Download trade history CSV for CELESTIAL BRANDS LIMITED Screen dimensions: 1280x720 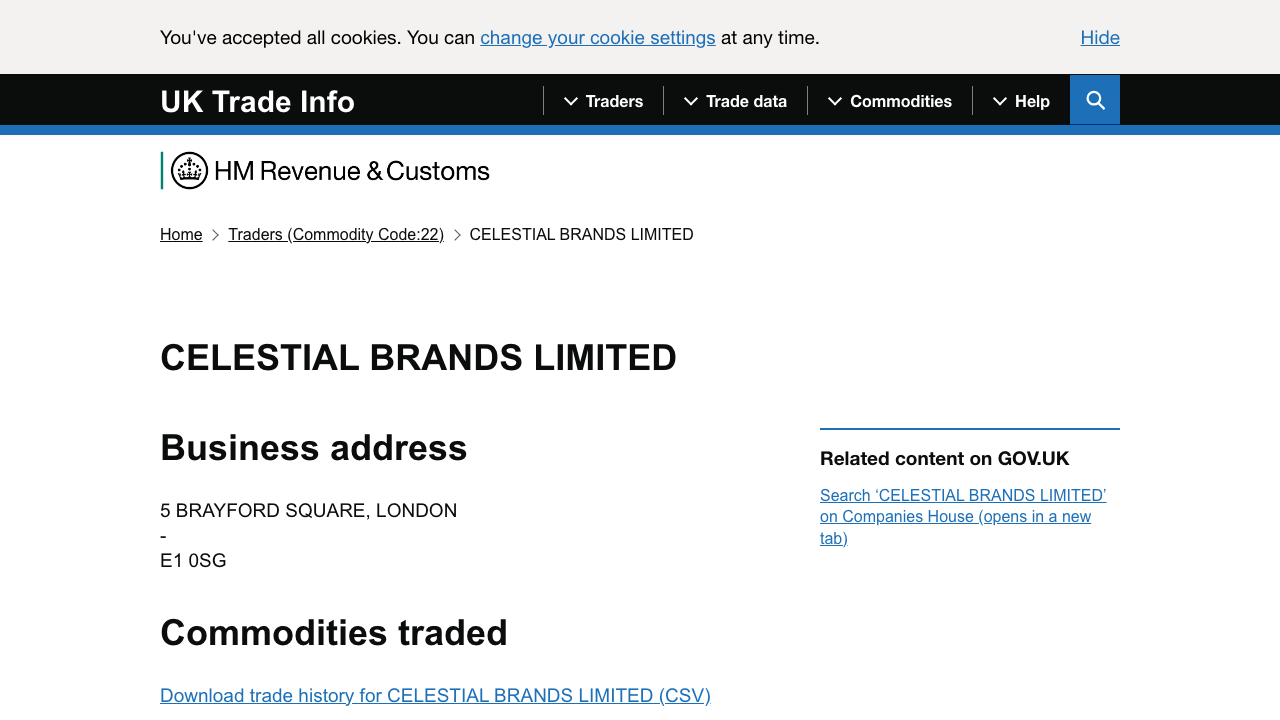(x=435, y=695)
